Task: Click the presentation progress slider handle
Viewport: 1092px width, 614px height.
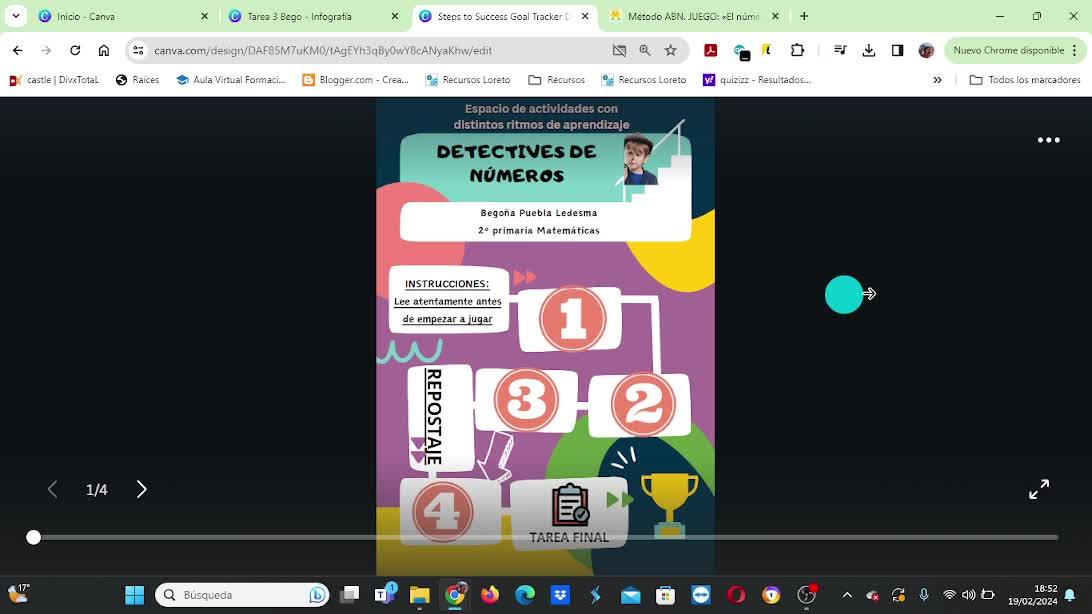Action: pos(33,537)
